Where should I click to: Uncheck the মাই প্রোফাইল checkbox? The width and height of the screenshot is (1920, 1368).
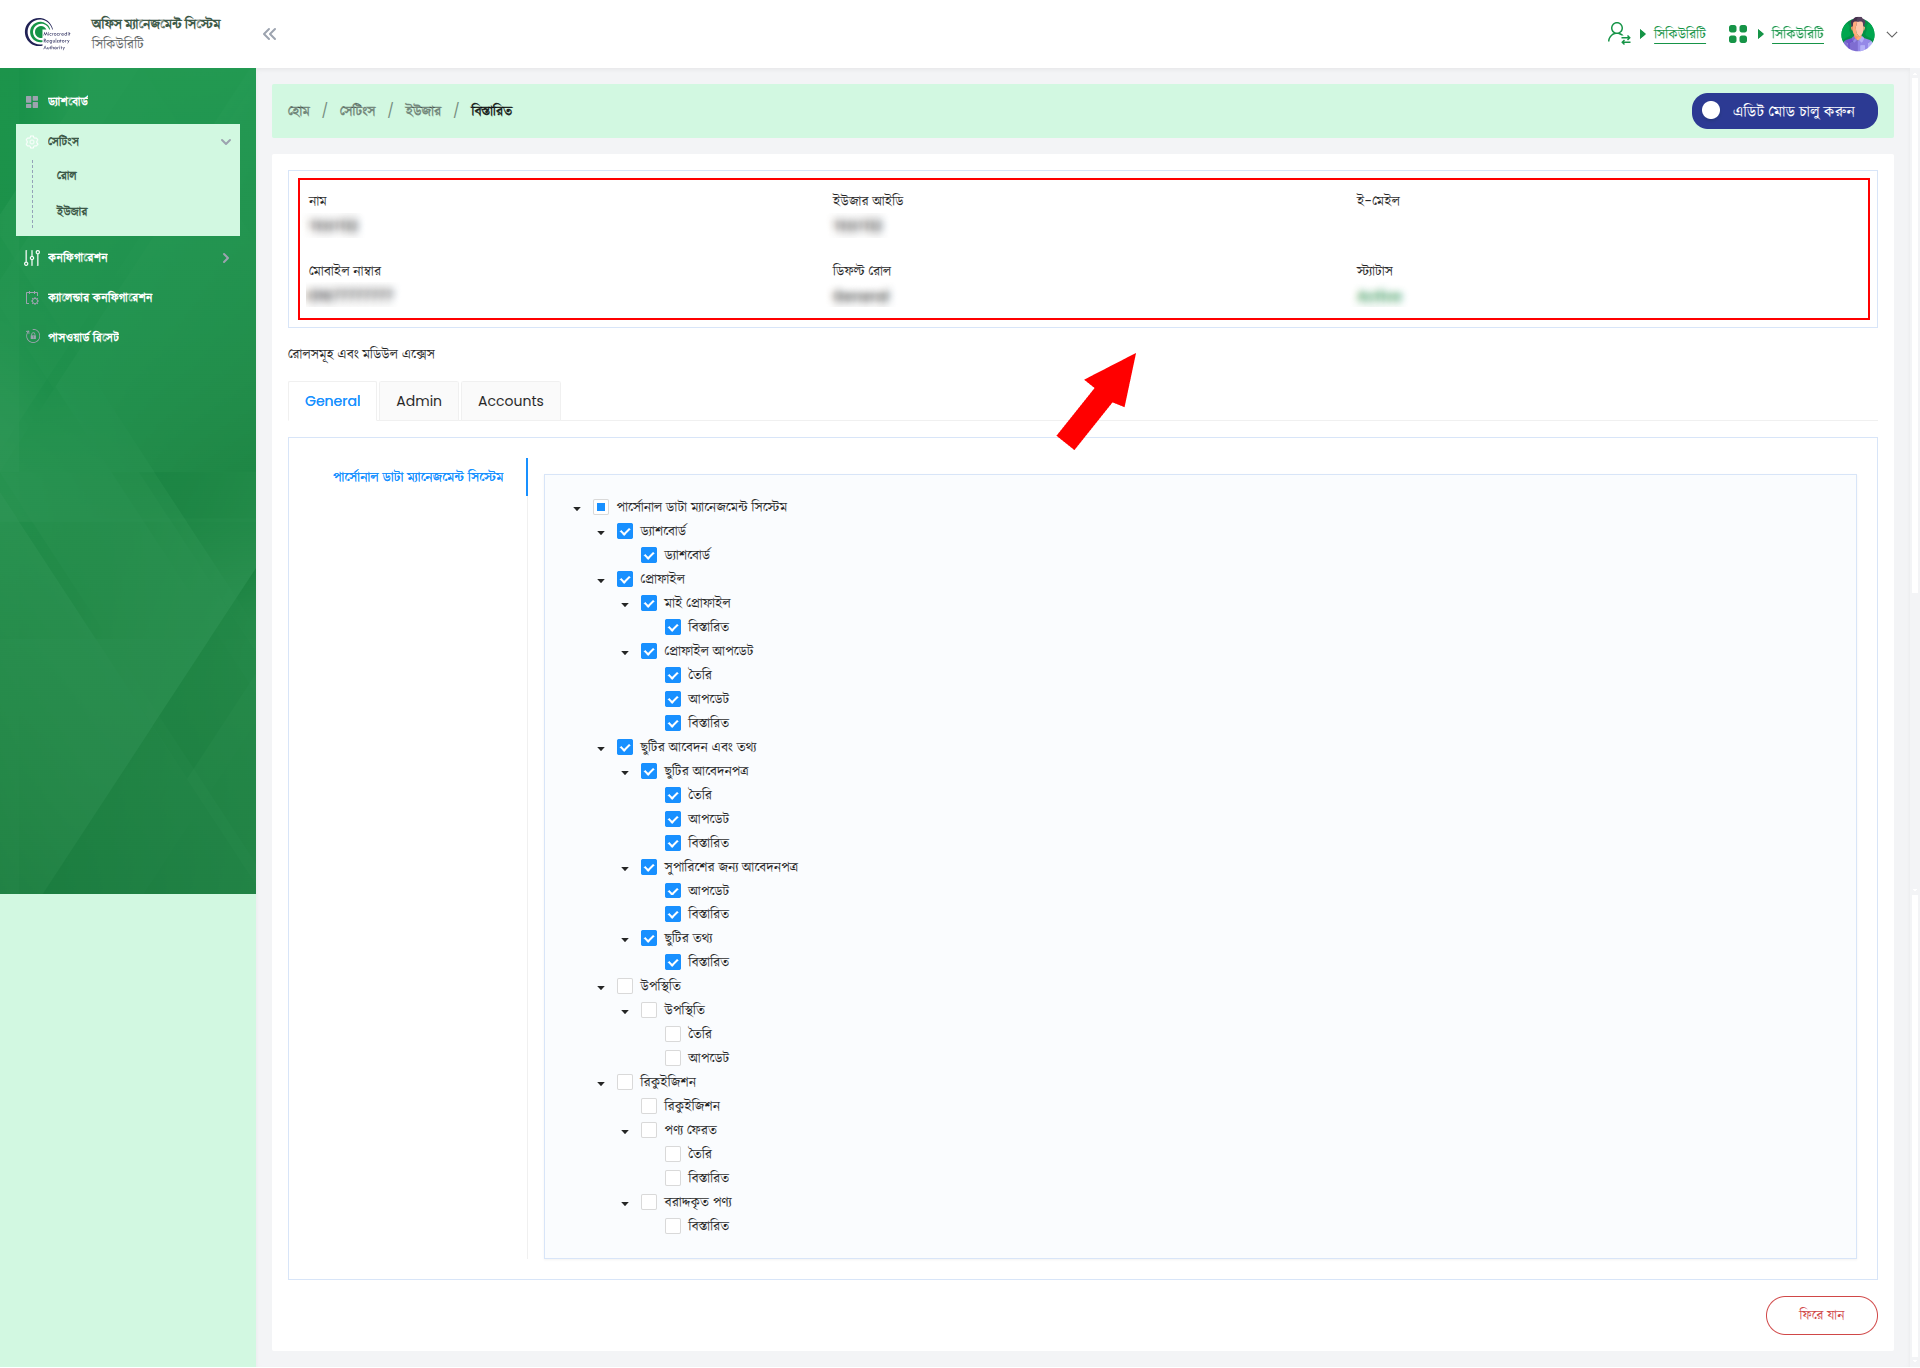click(649, 603)
